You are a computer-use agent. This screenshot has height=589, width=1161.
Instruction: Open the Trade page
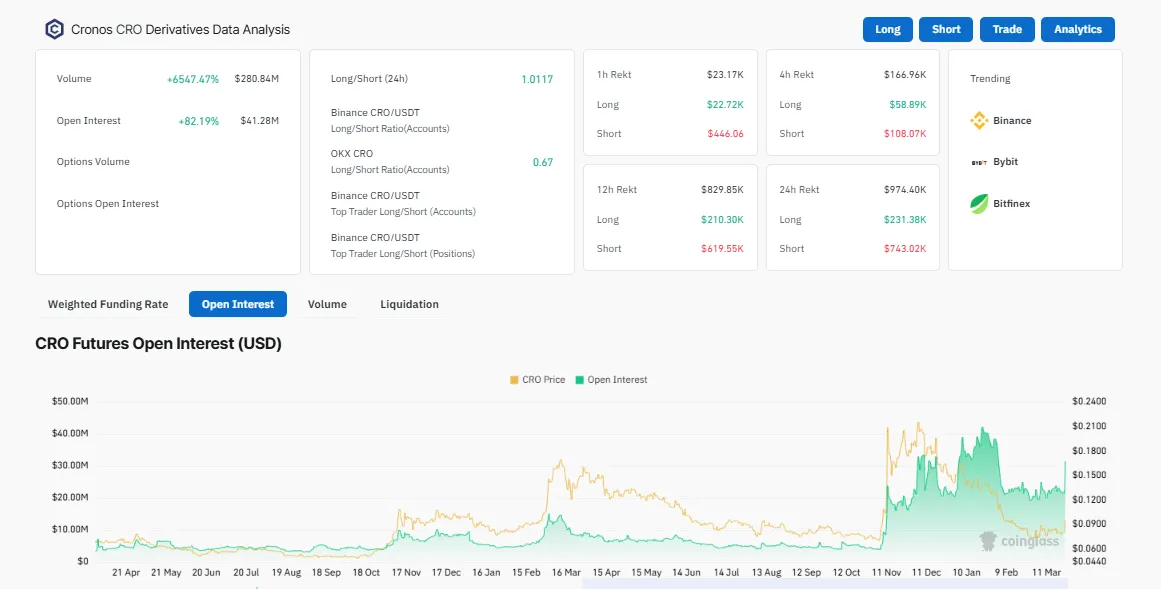click(1006, 29)
